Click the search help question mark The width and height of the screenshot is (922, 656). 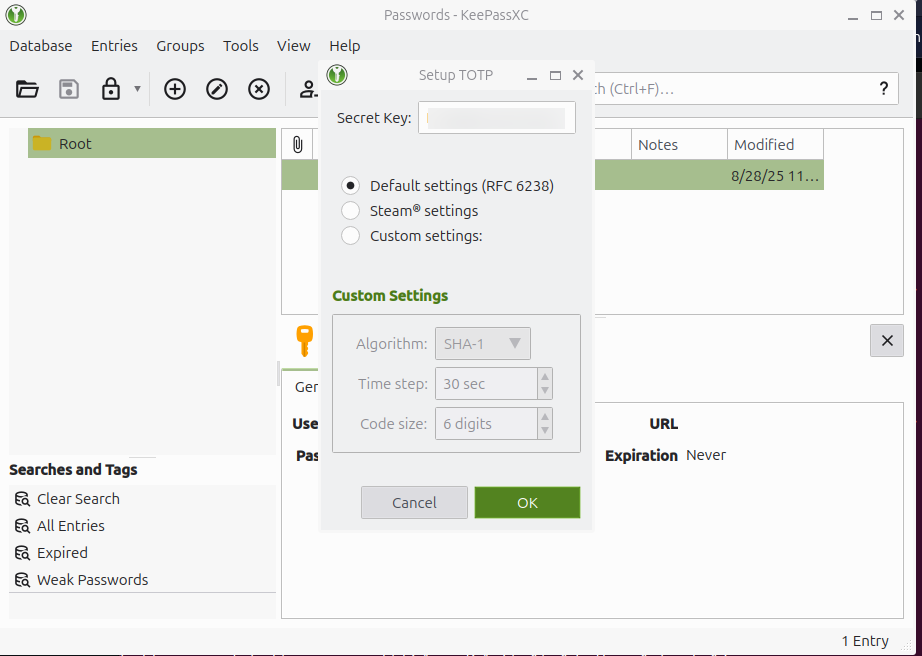[883, 89]
